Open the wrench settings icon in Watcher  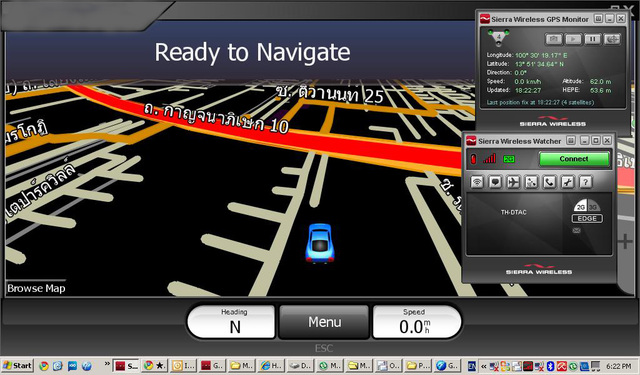(x=567, y=182)
